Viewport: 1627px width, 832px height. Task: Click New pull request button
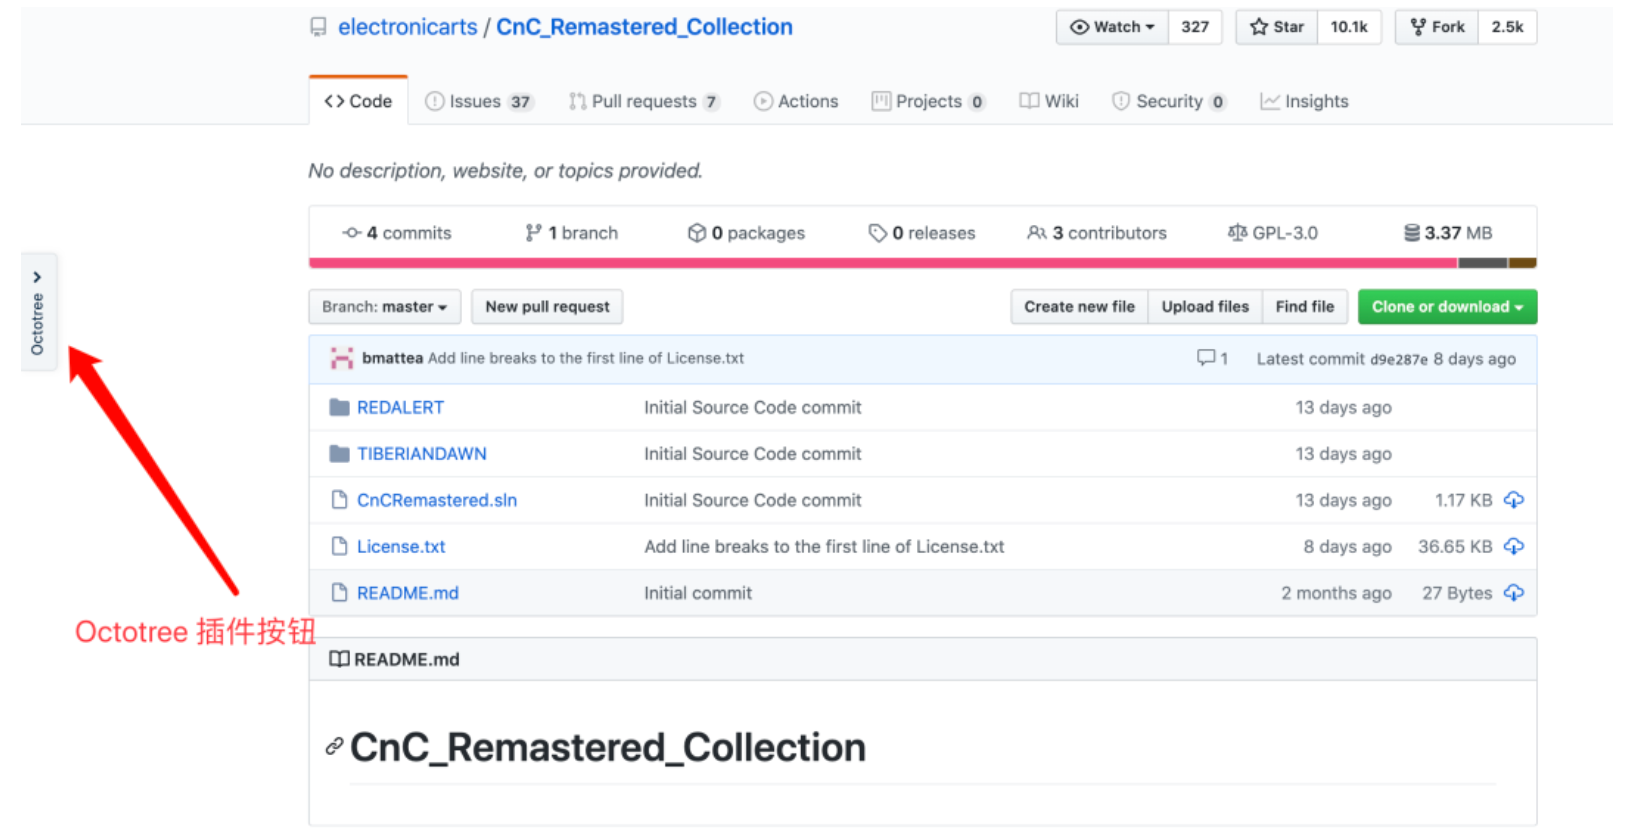click(x=547, y=307)
